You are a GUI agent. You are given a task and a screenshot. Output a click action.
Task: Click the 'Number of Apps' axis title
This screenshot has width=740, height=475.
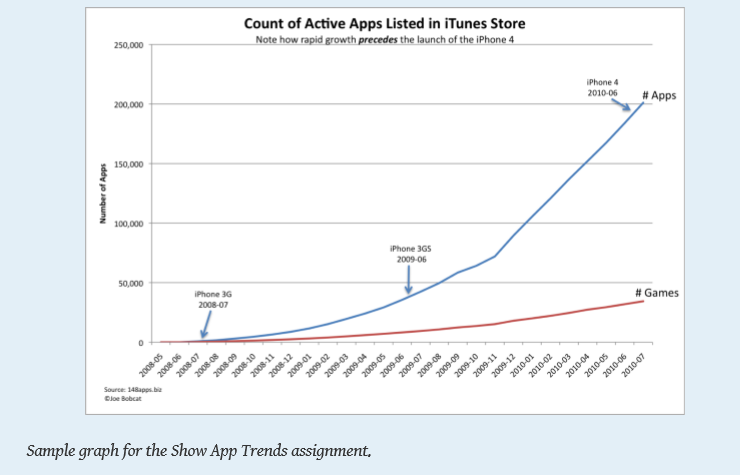(x=103, y=194)
